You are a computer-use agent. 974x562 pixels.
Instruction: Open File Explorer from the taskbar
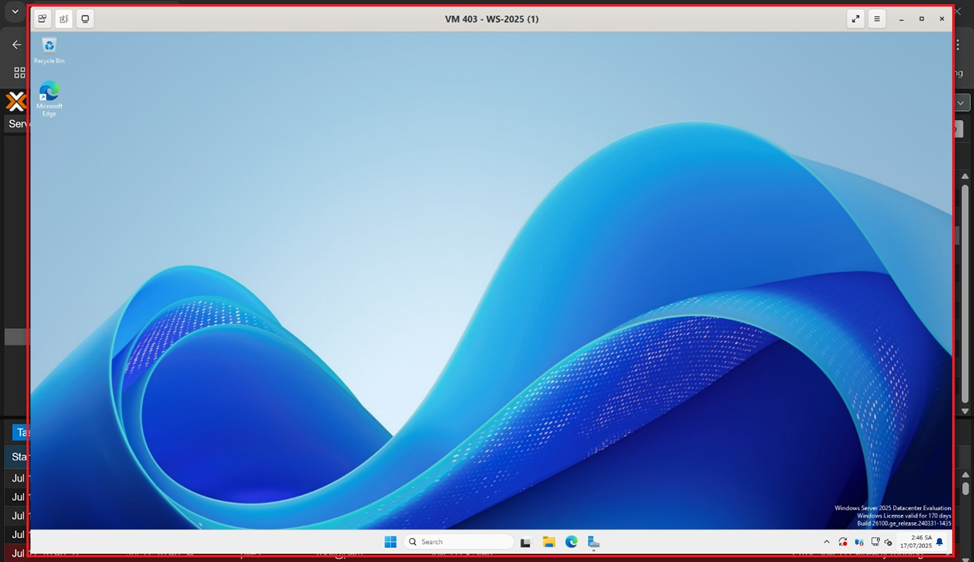pyautogui.click(x=549, y=542)
